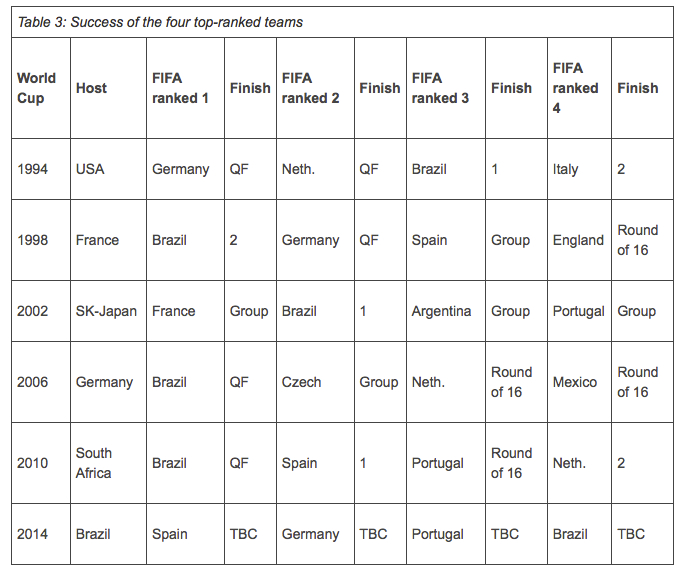The image size is (685, 575).
Task: Click the 'Czech' cell in 2006 row
Action: pyautogui.click(x=315, y=382)
